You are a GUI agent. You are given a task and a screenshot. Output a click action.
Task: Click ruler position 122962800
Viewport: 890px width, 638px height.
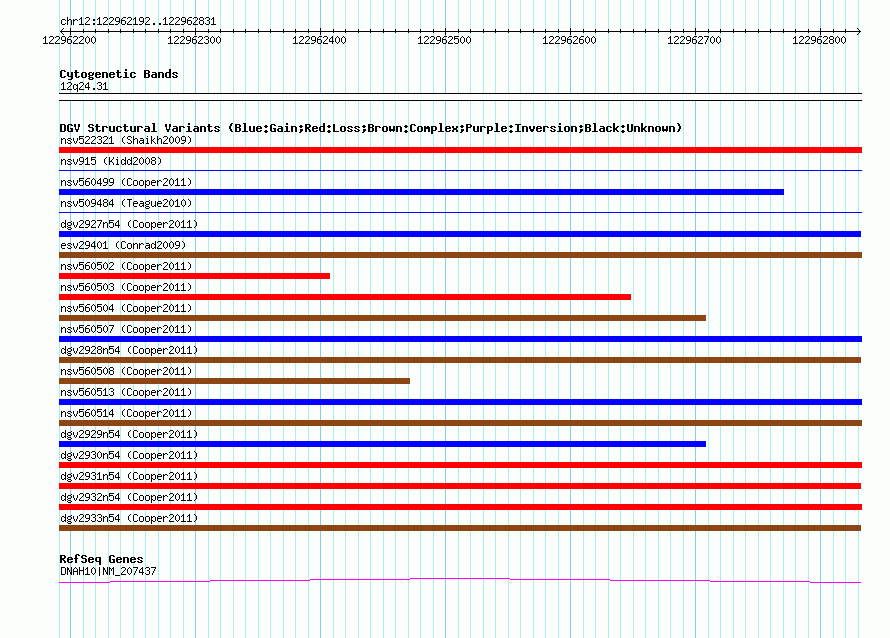819,40
